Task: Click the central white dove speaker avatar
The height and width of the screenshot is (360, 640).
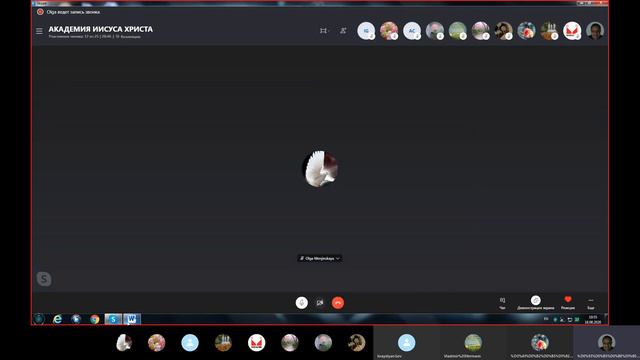Action: (x=320, y=169)
